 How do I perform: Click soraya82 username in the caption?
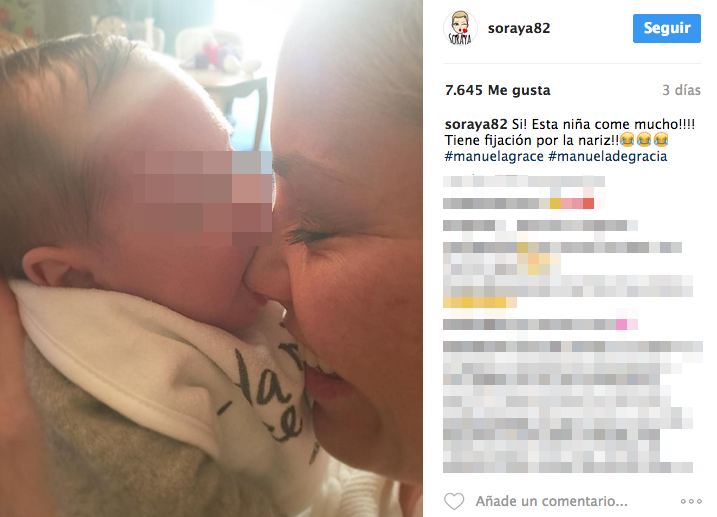tap(476, 124)
